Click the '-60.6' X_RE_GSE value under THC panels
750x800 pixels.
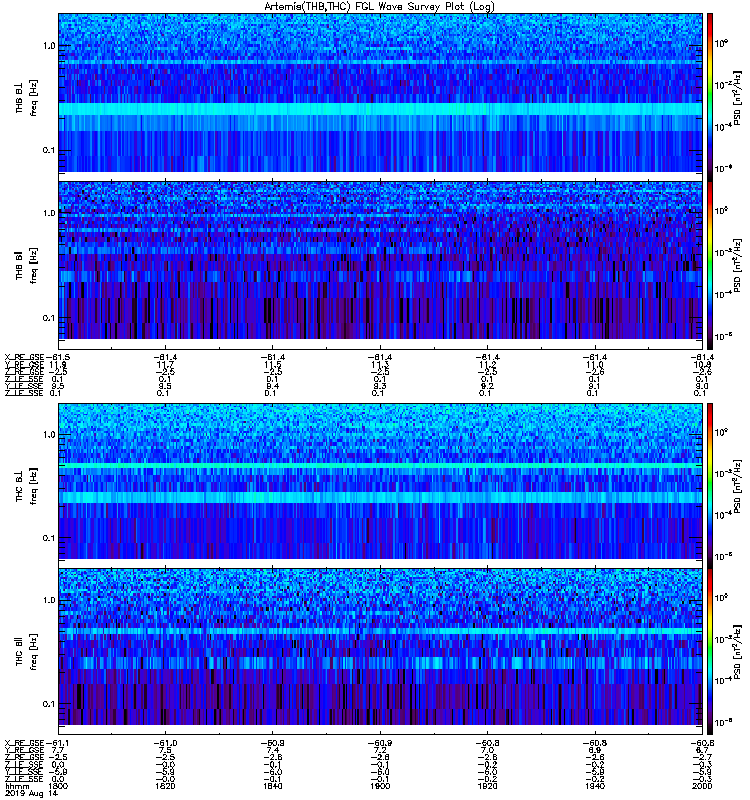click(702, 743)
